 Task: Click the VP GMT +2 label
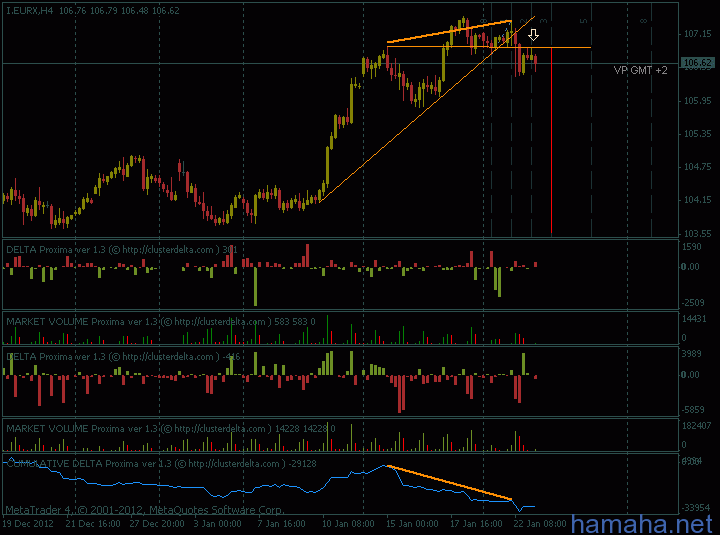[641, 70]
